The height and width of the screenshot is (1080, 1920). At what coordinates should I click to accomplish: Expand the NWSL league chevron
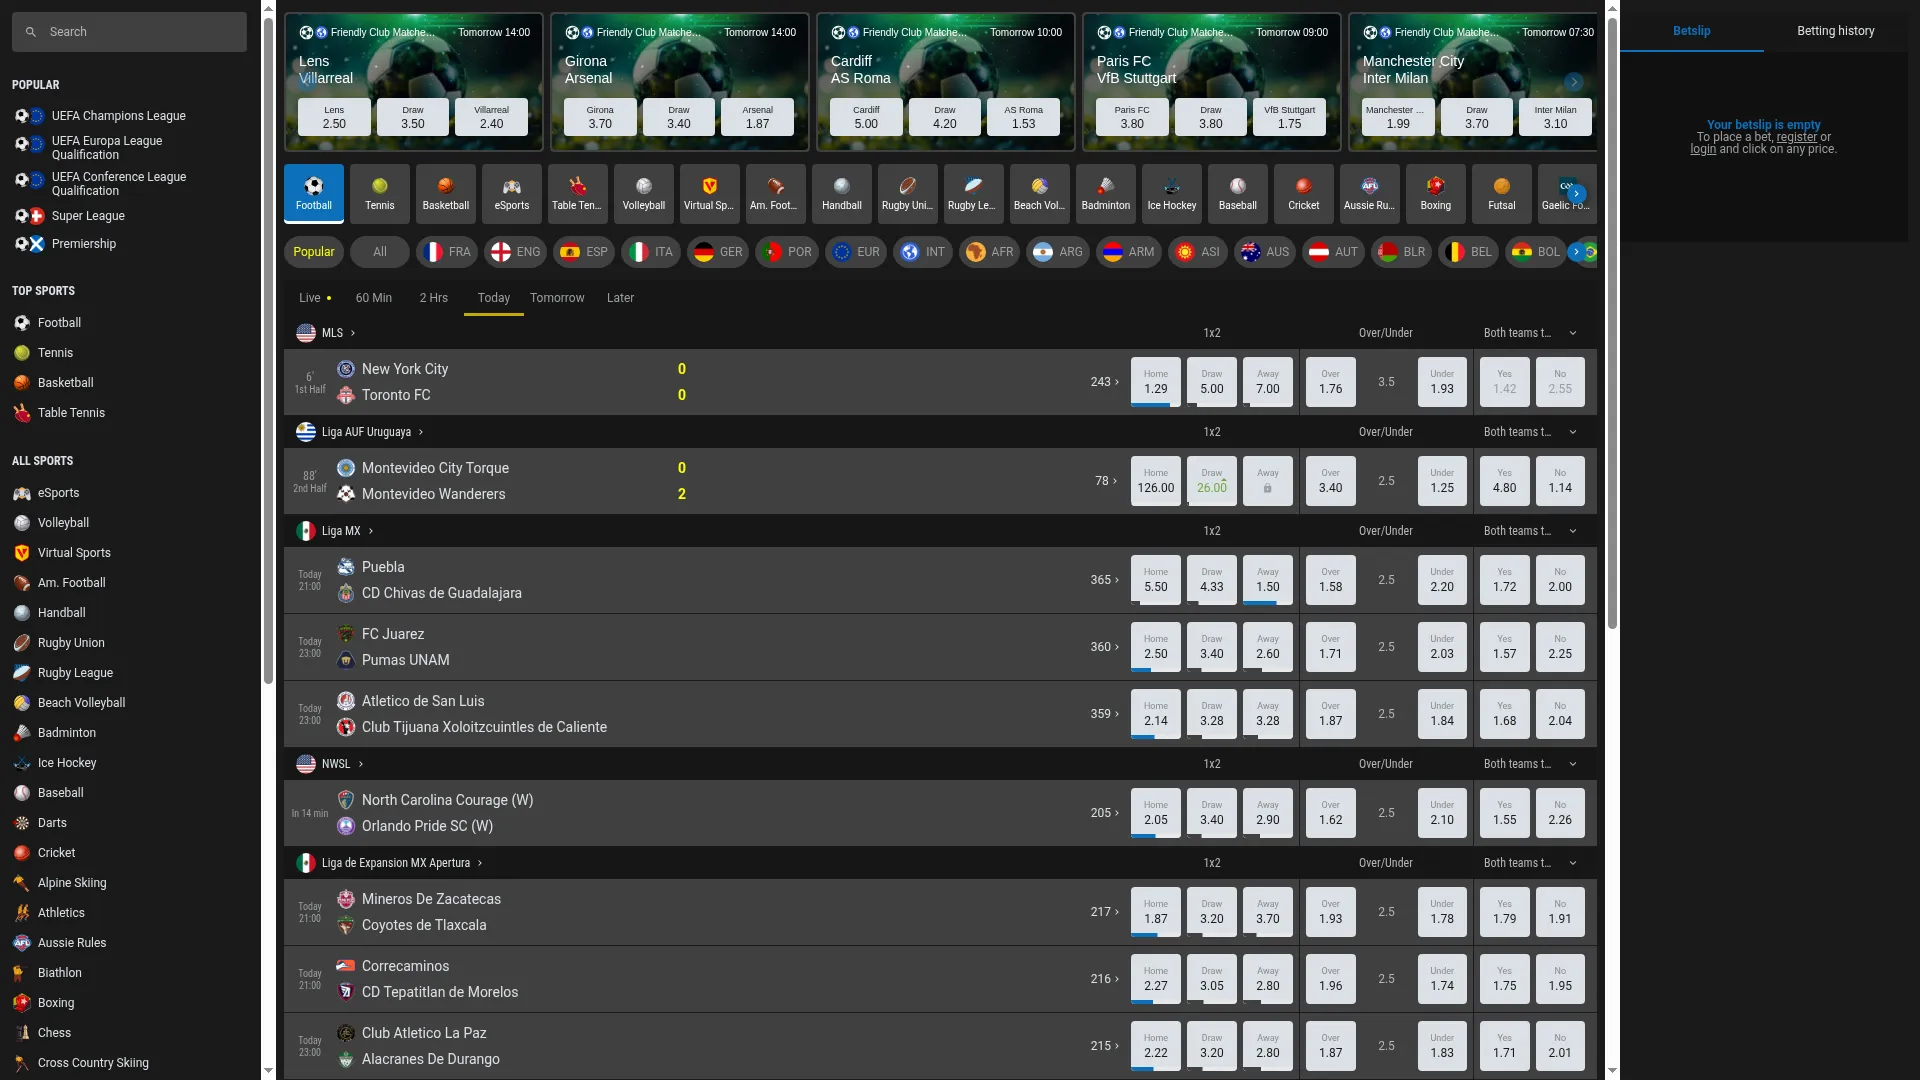[361, 764]
